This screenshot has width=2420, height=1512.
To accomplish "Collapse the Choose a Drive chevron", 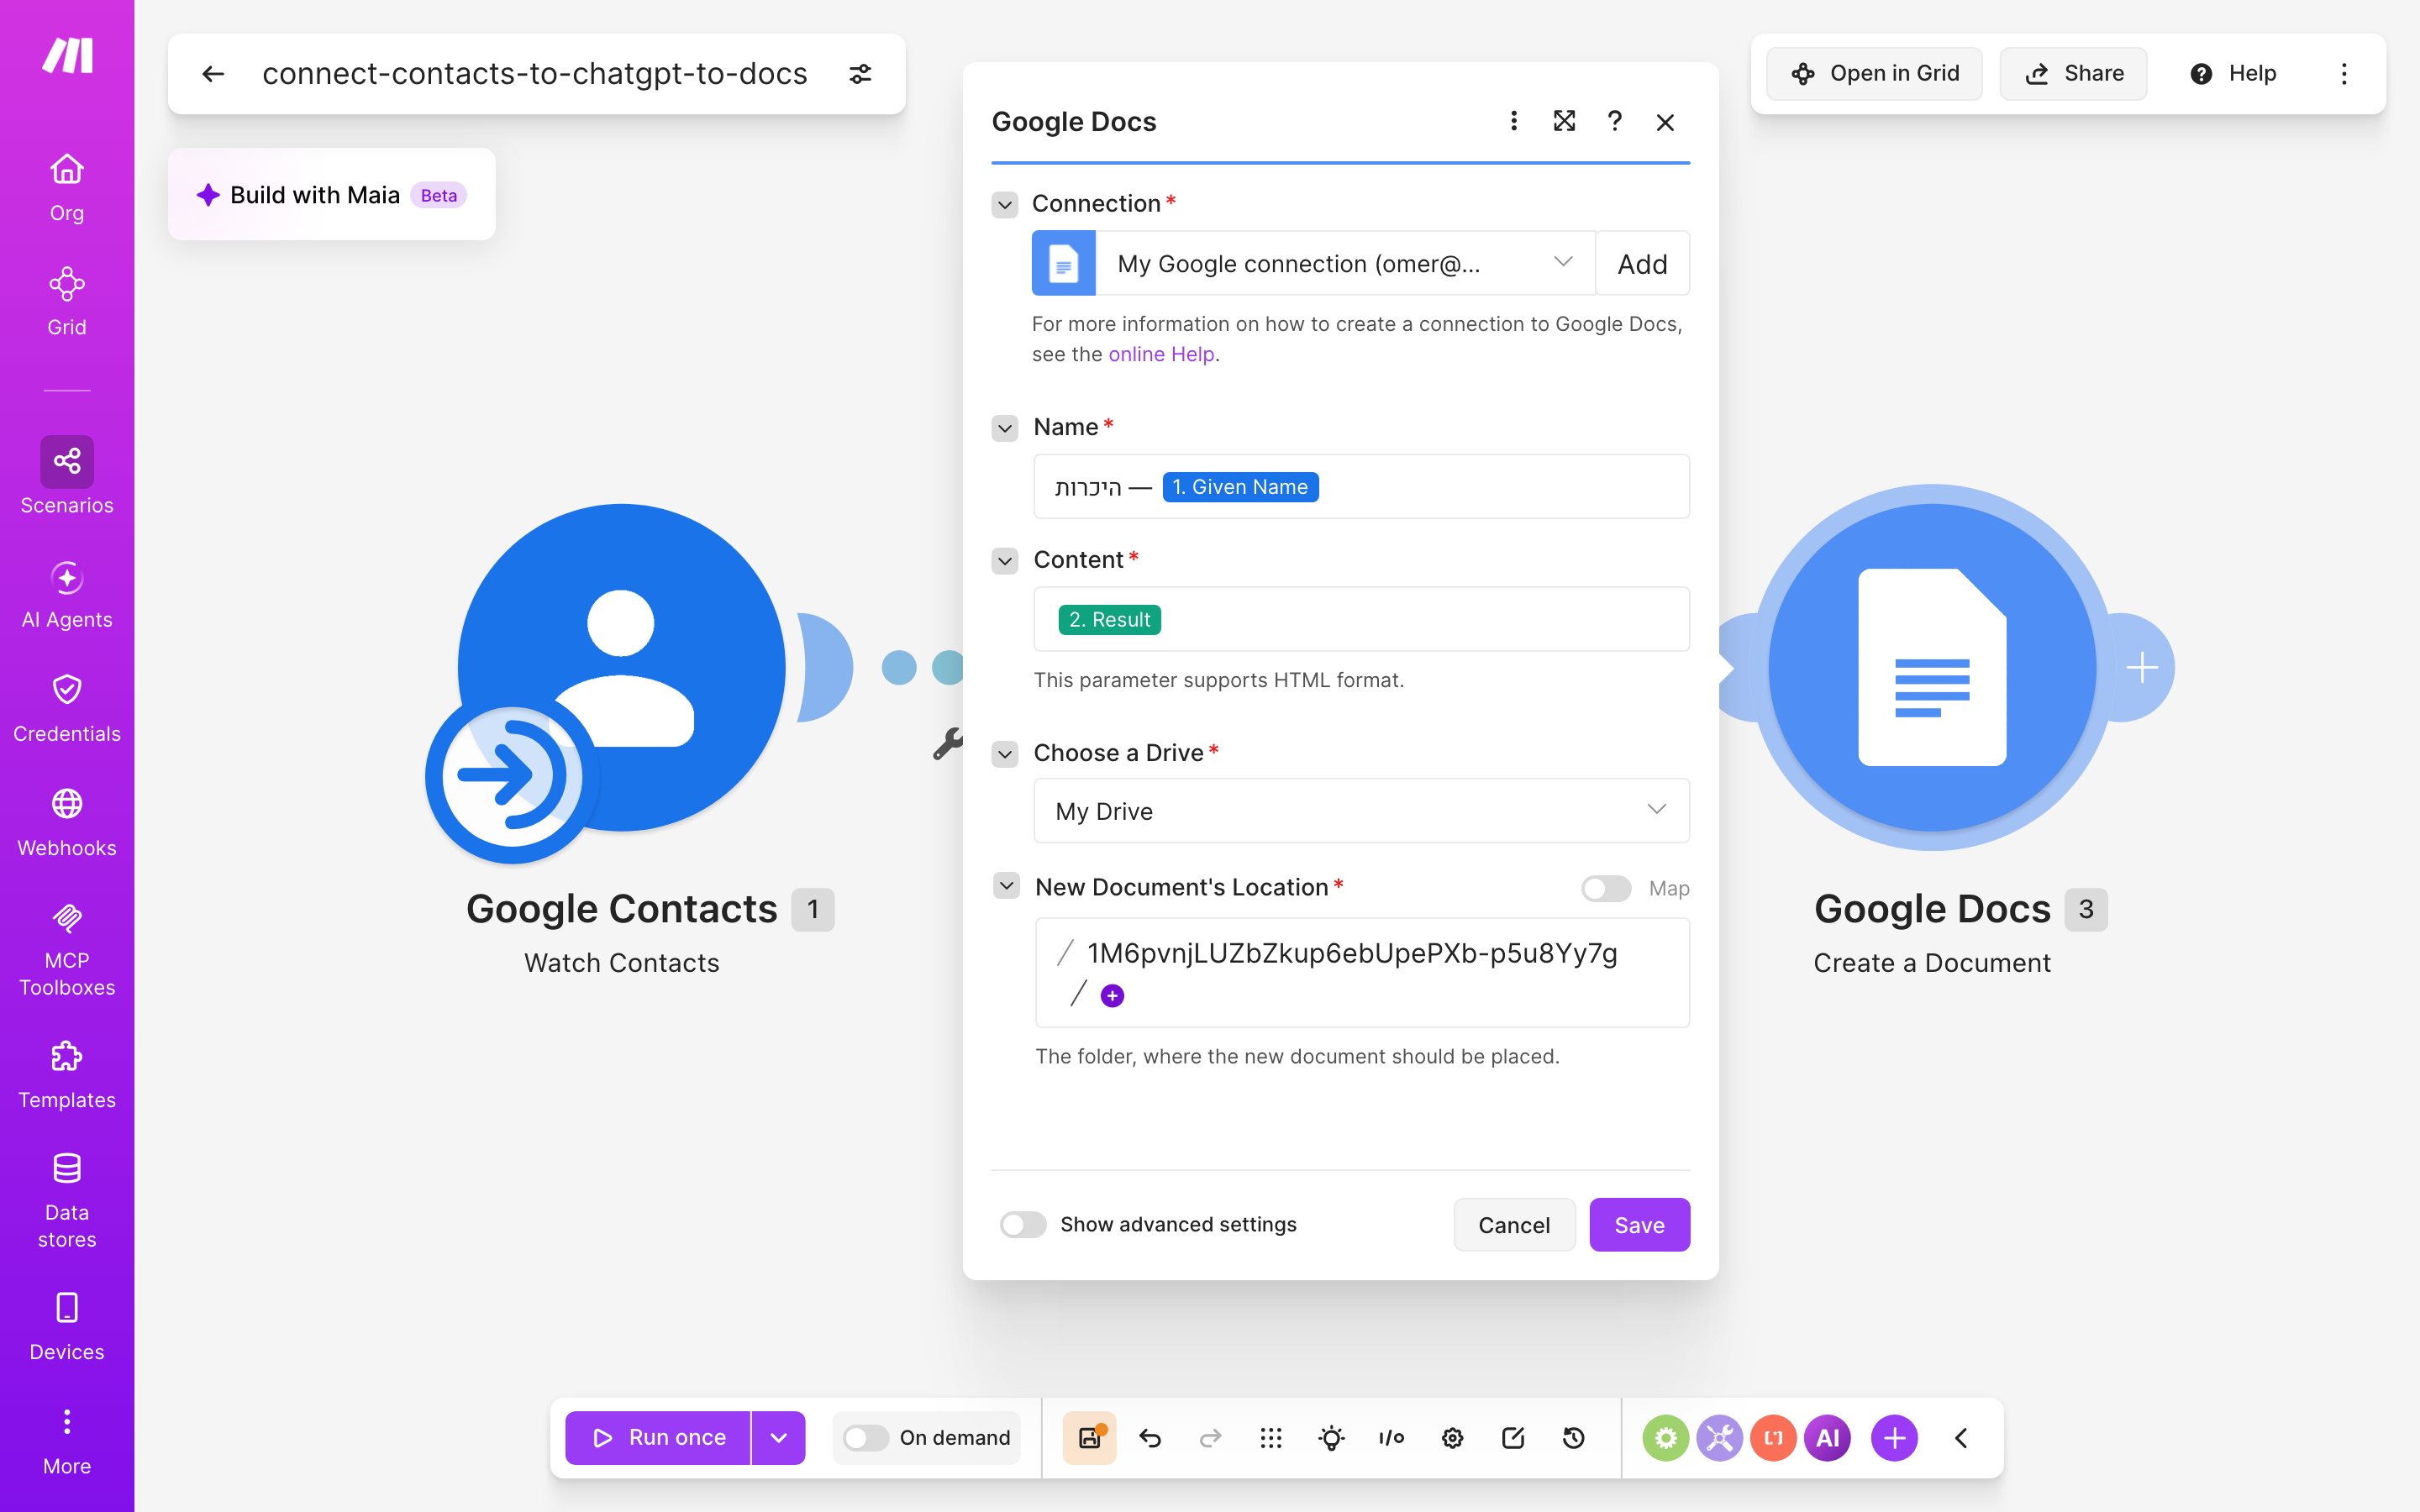I will (x=1005, y=753).
